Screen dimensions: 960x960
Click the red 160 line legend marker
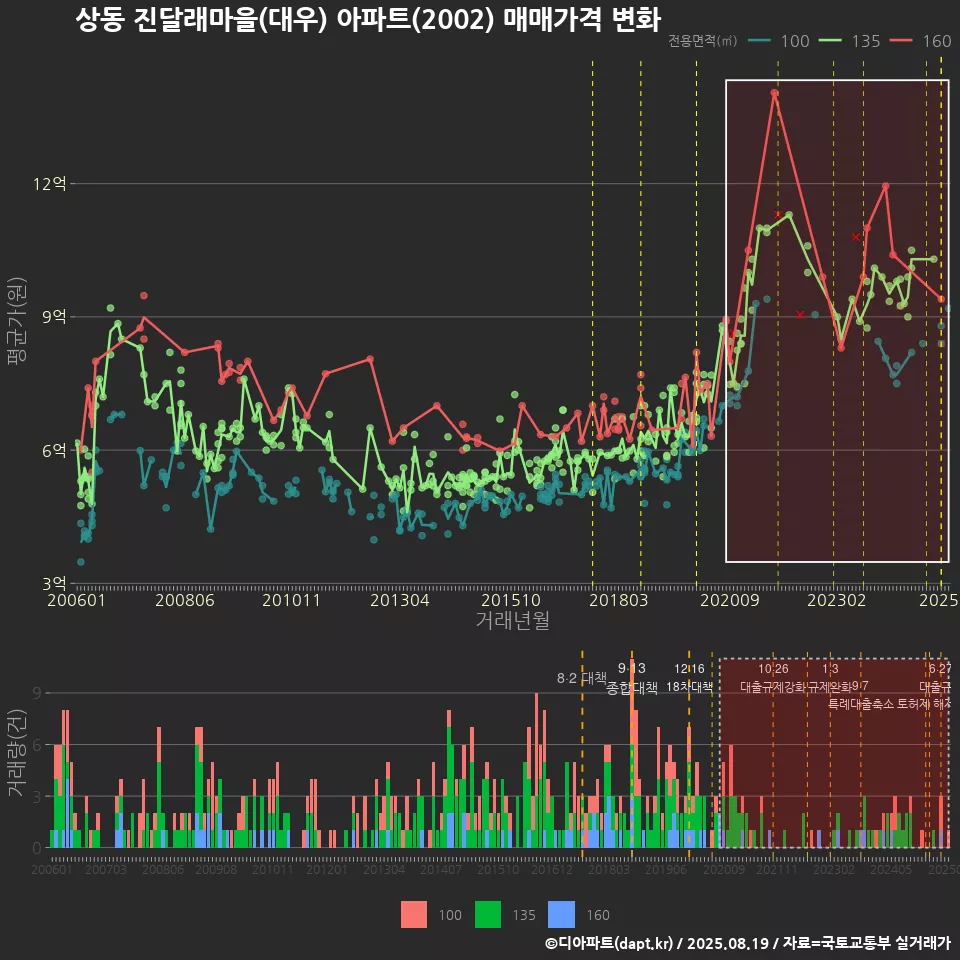[x=902, y=41]
